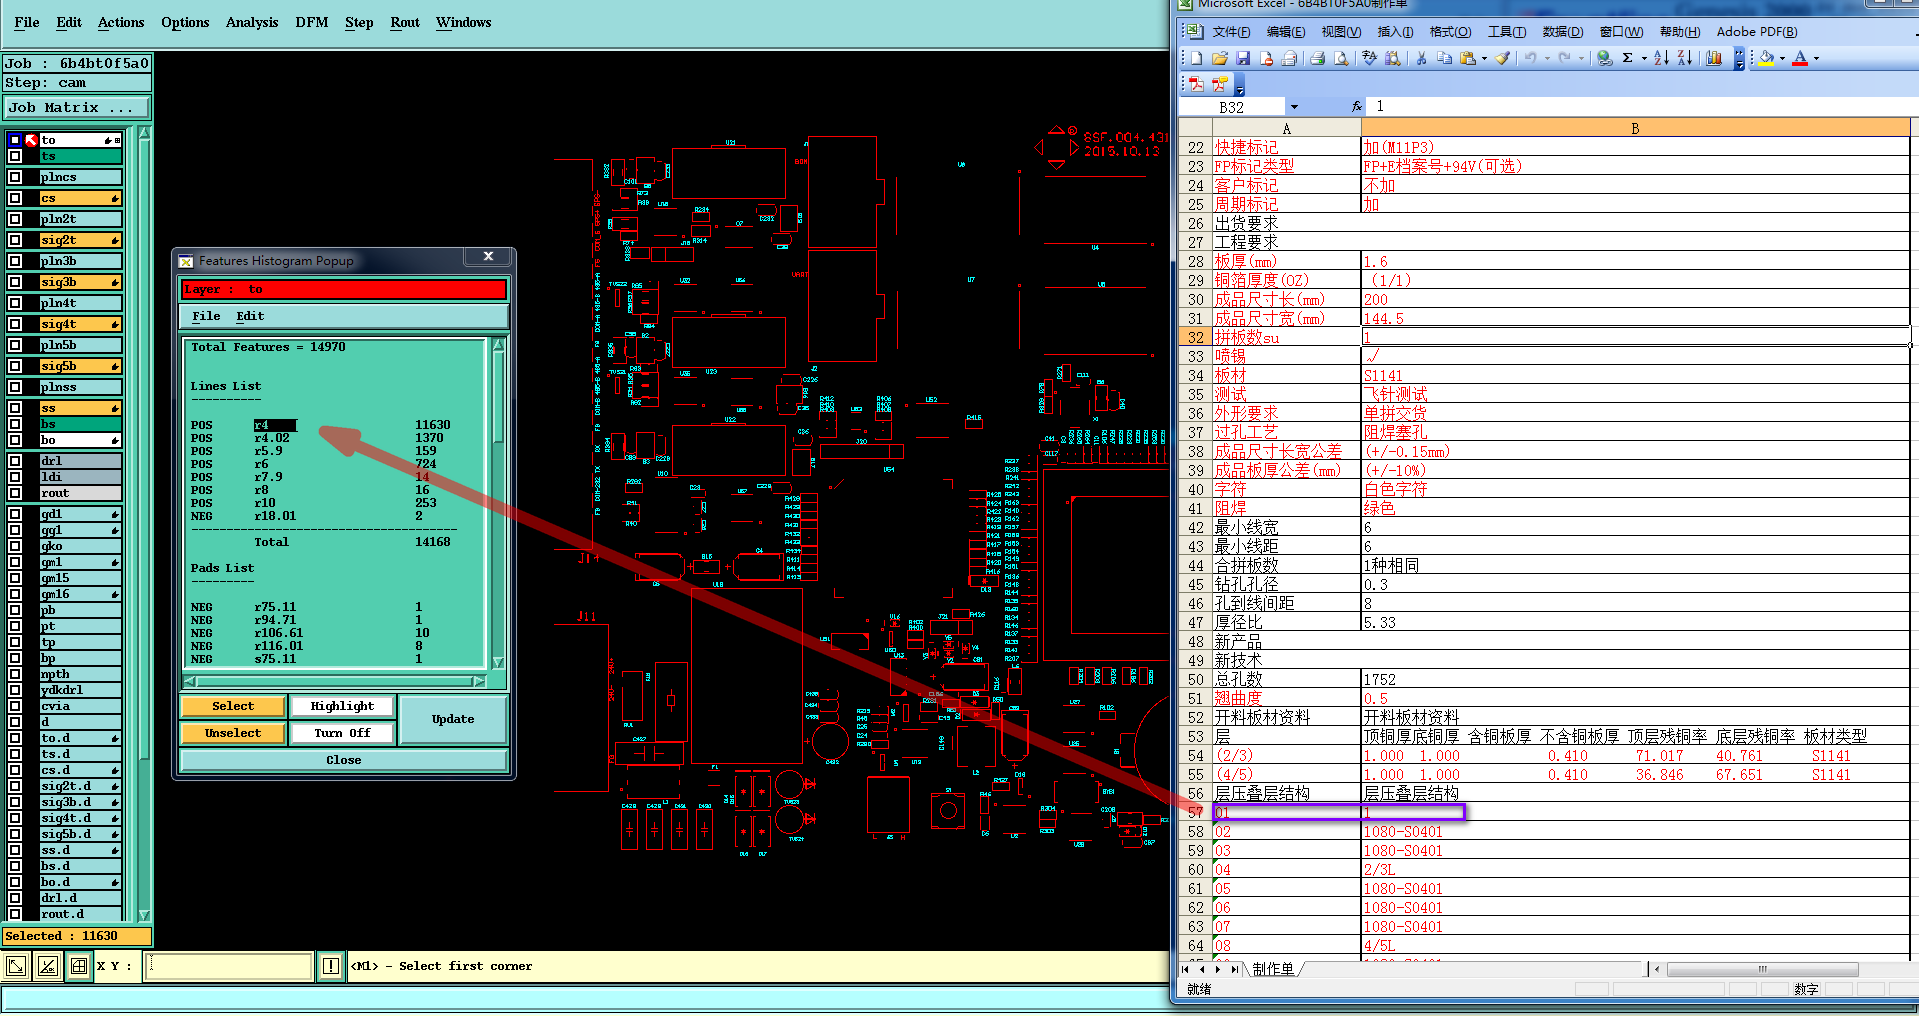The image size is (1919, 1016).
Task: Click the New workbook icon in Excel
Action: 1196,58
